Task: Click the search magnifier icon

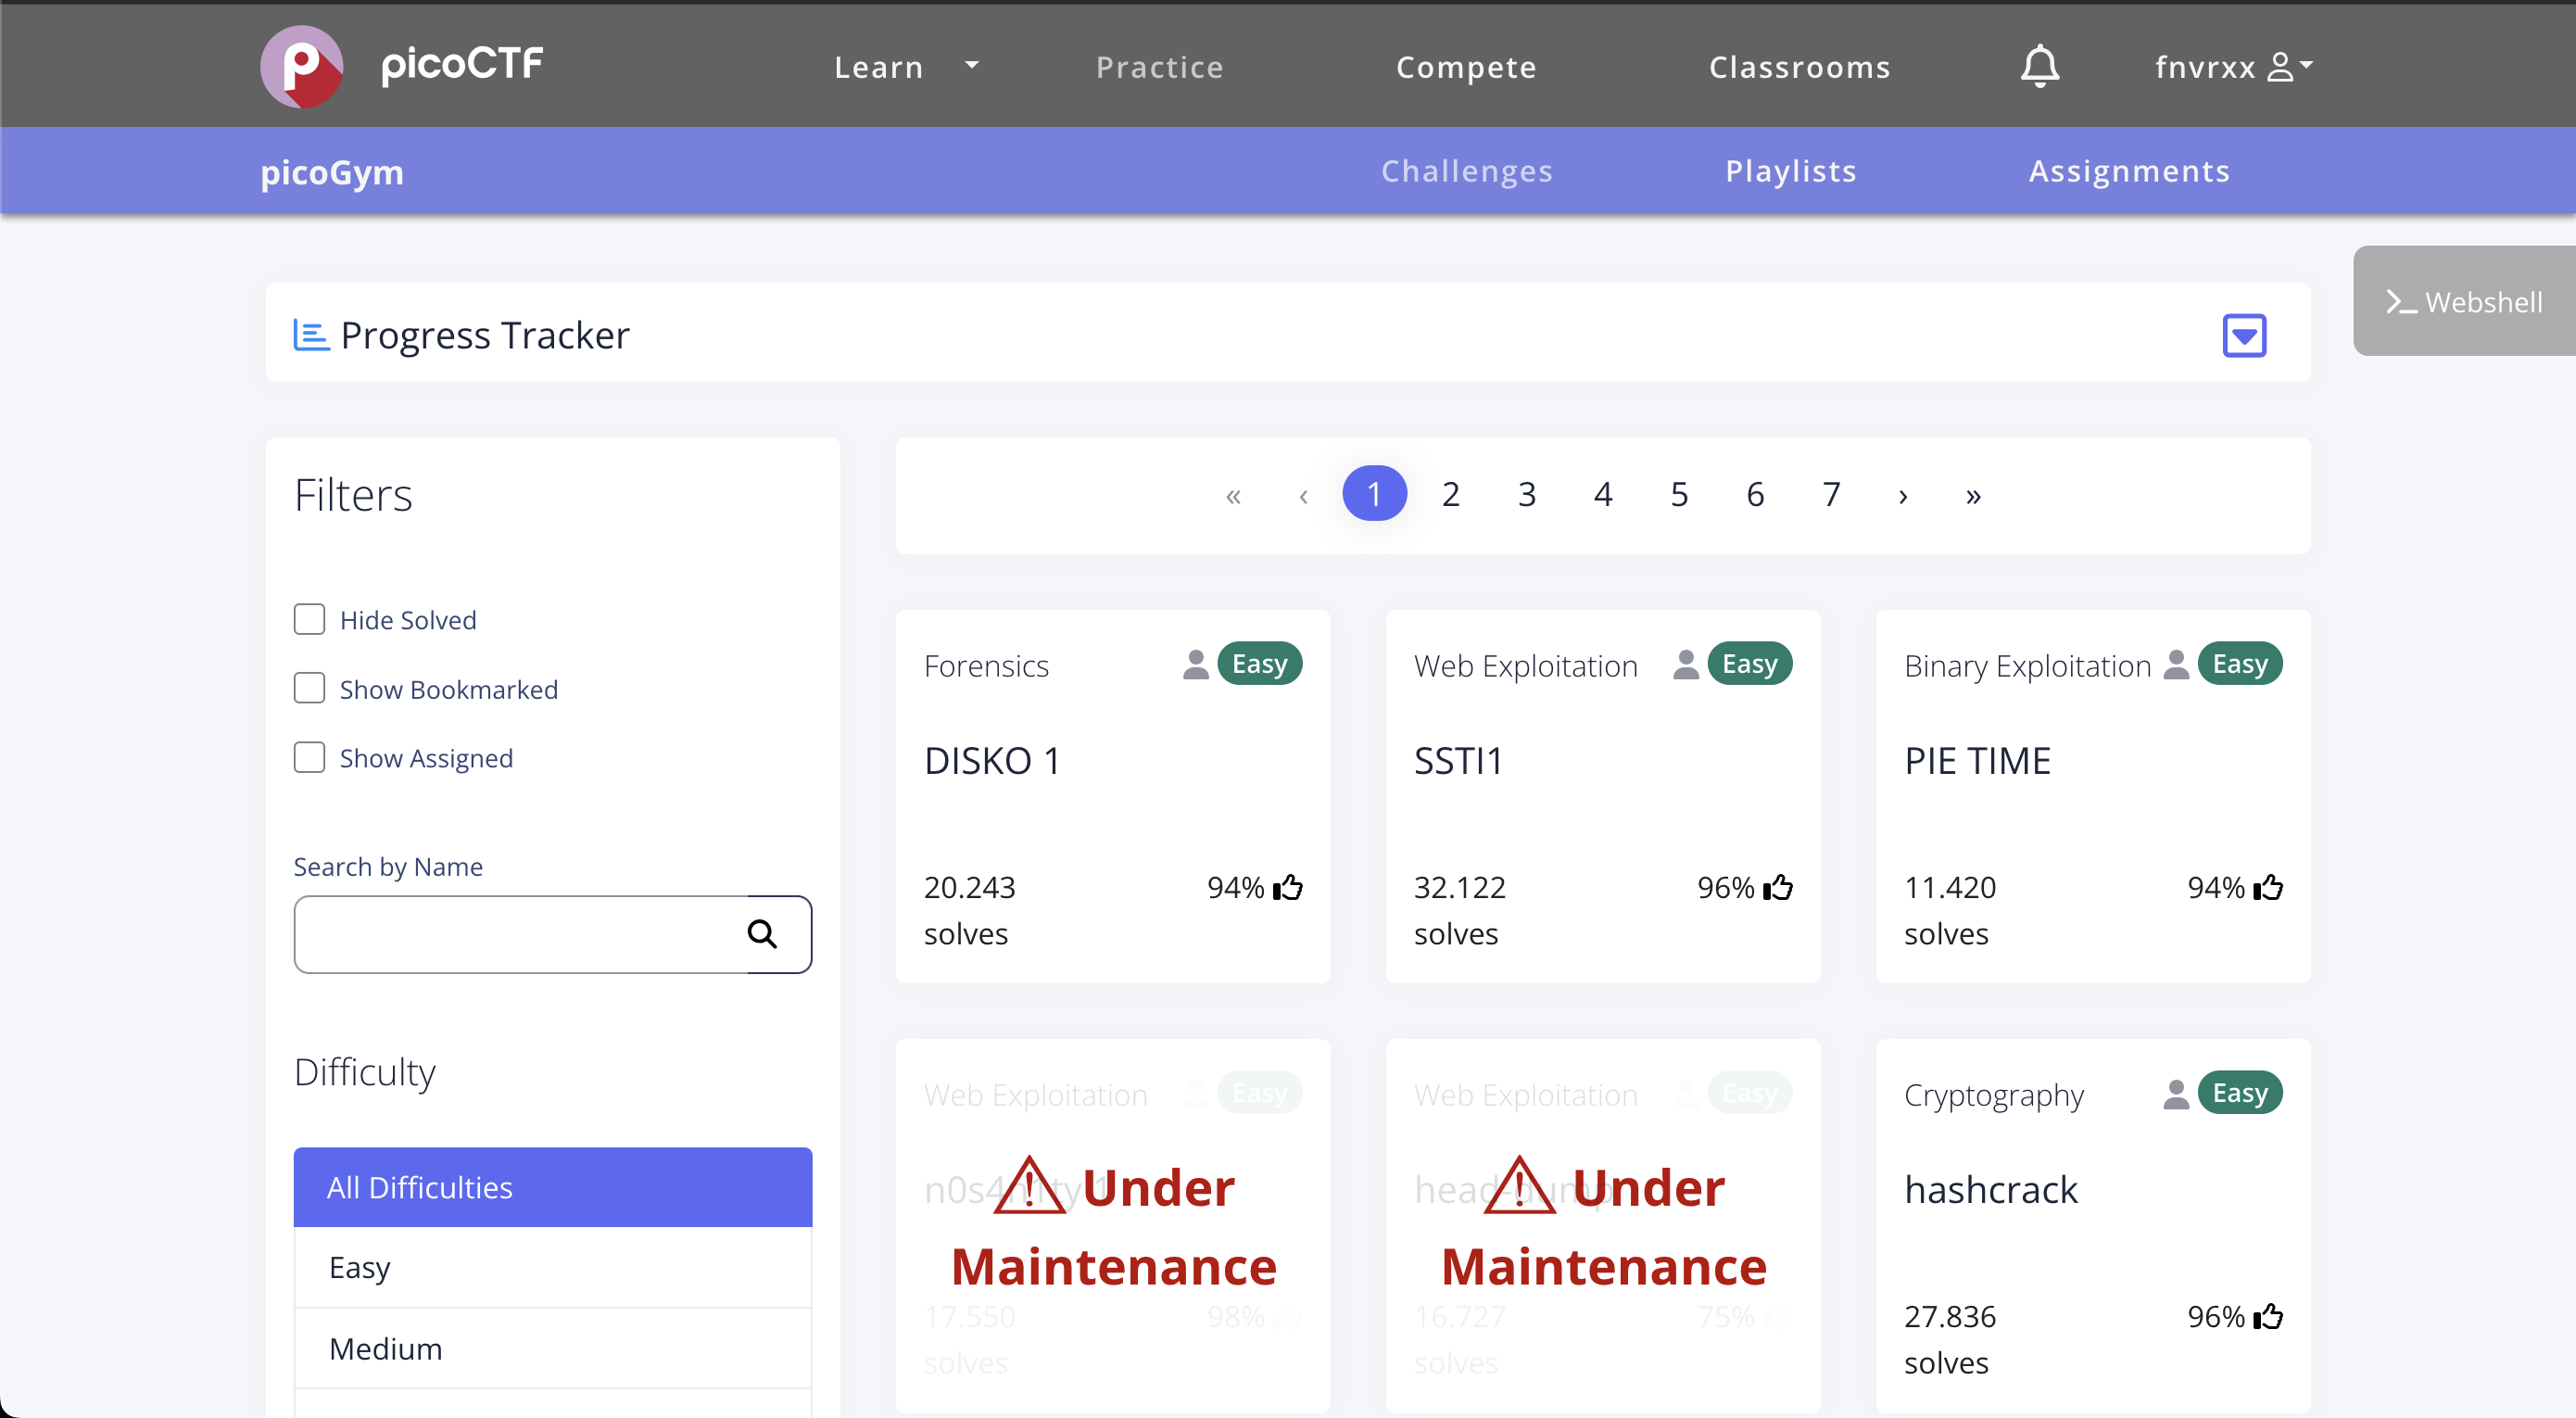Action: click(762, 934)
